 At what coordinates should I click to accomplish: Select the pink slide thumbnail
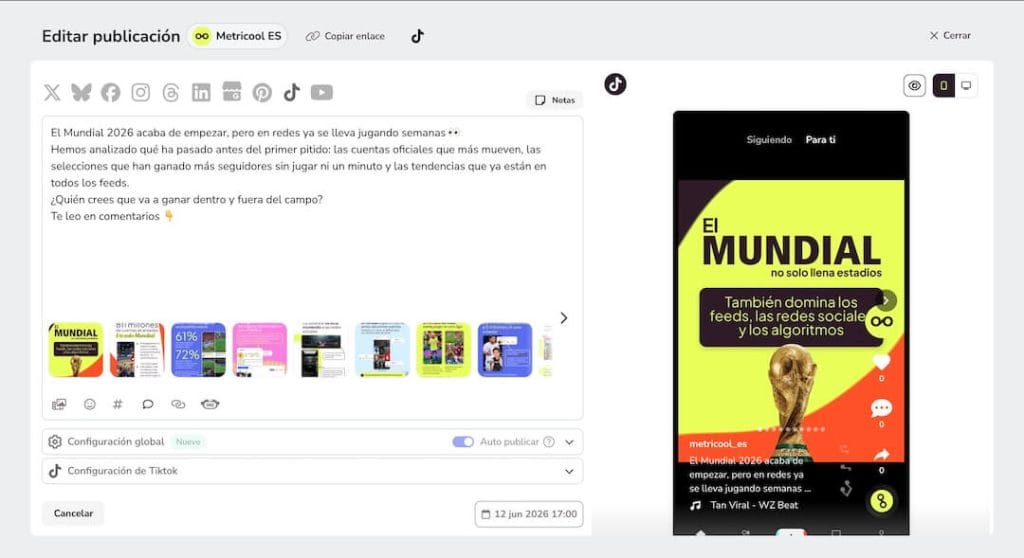260,350
